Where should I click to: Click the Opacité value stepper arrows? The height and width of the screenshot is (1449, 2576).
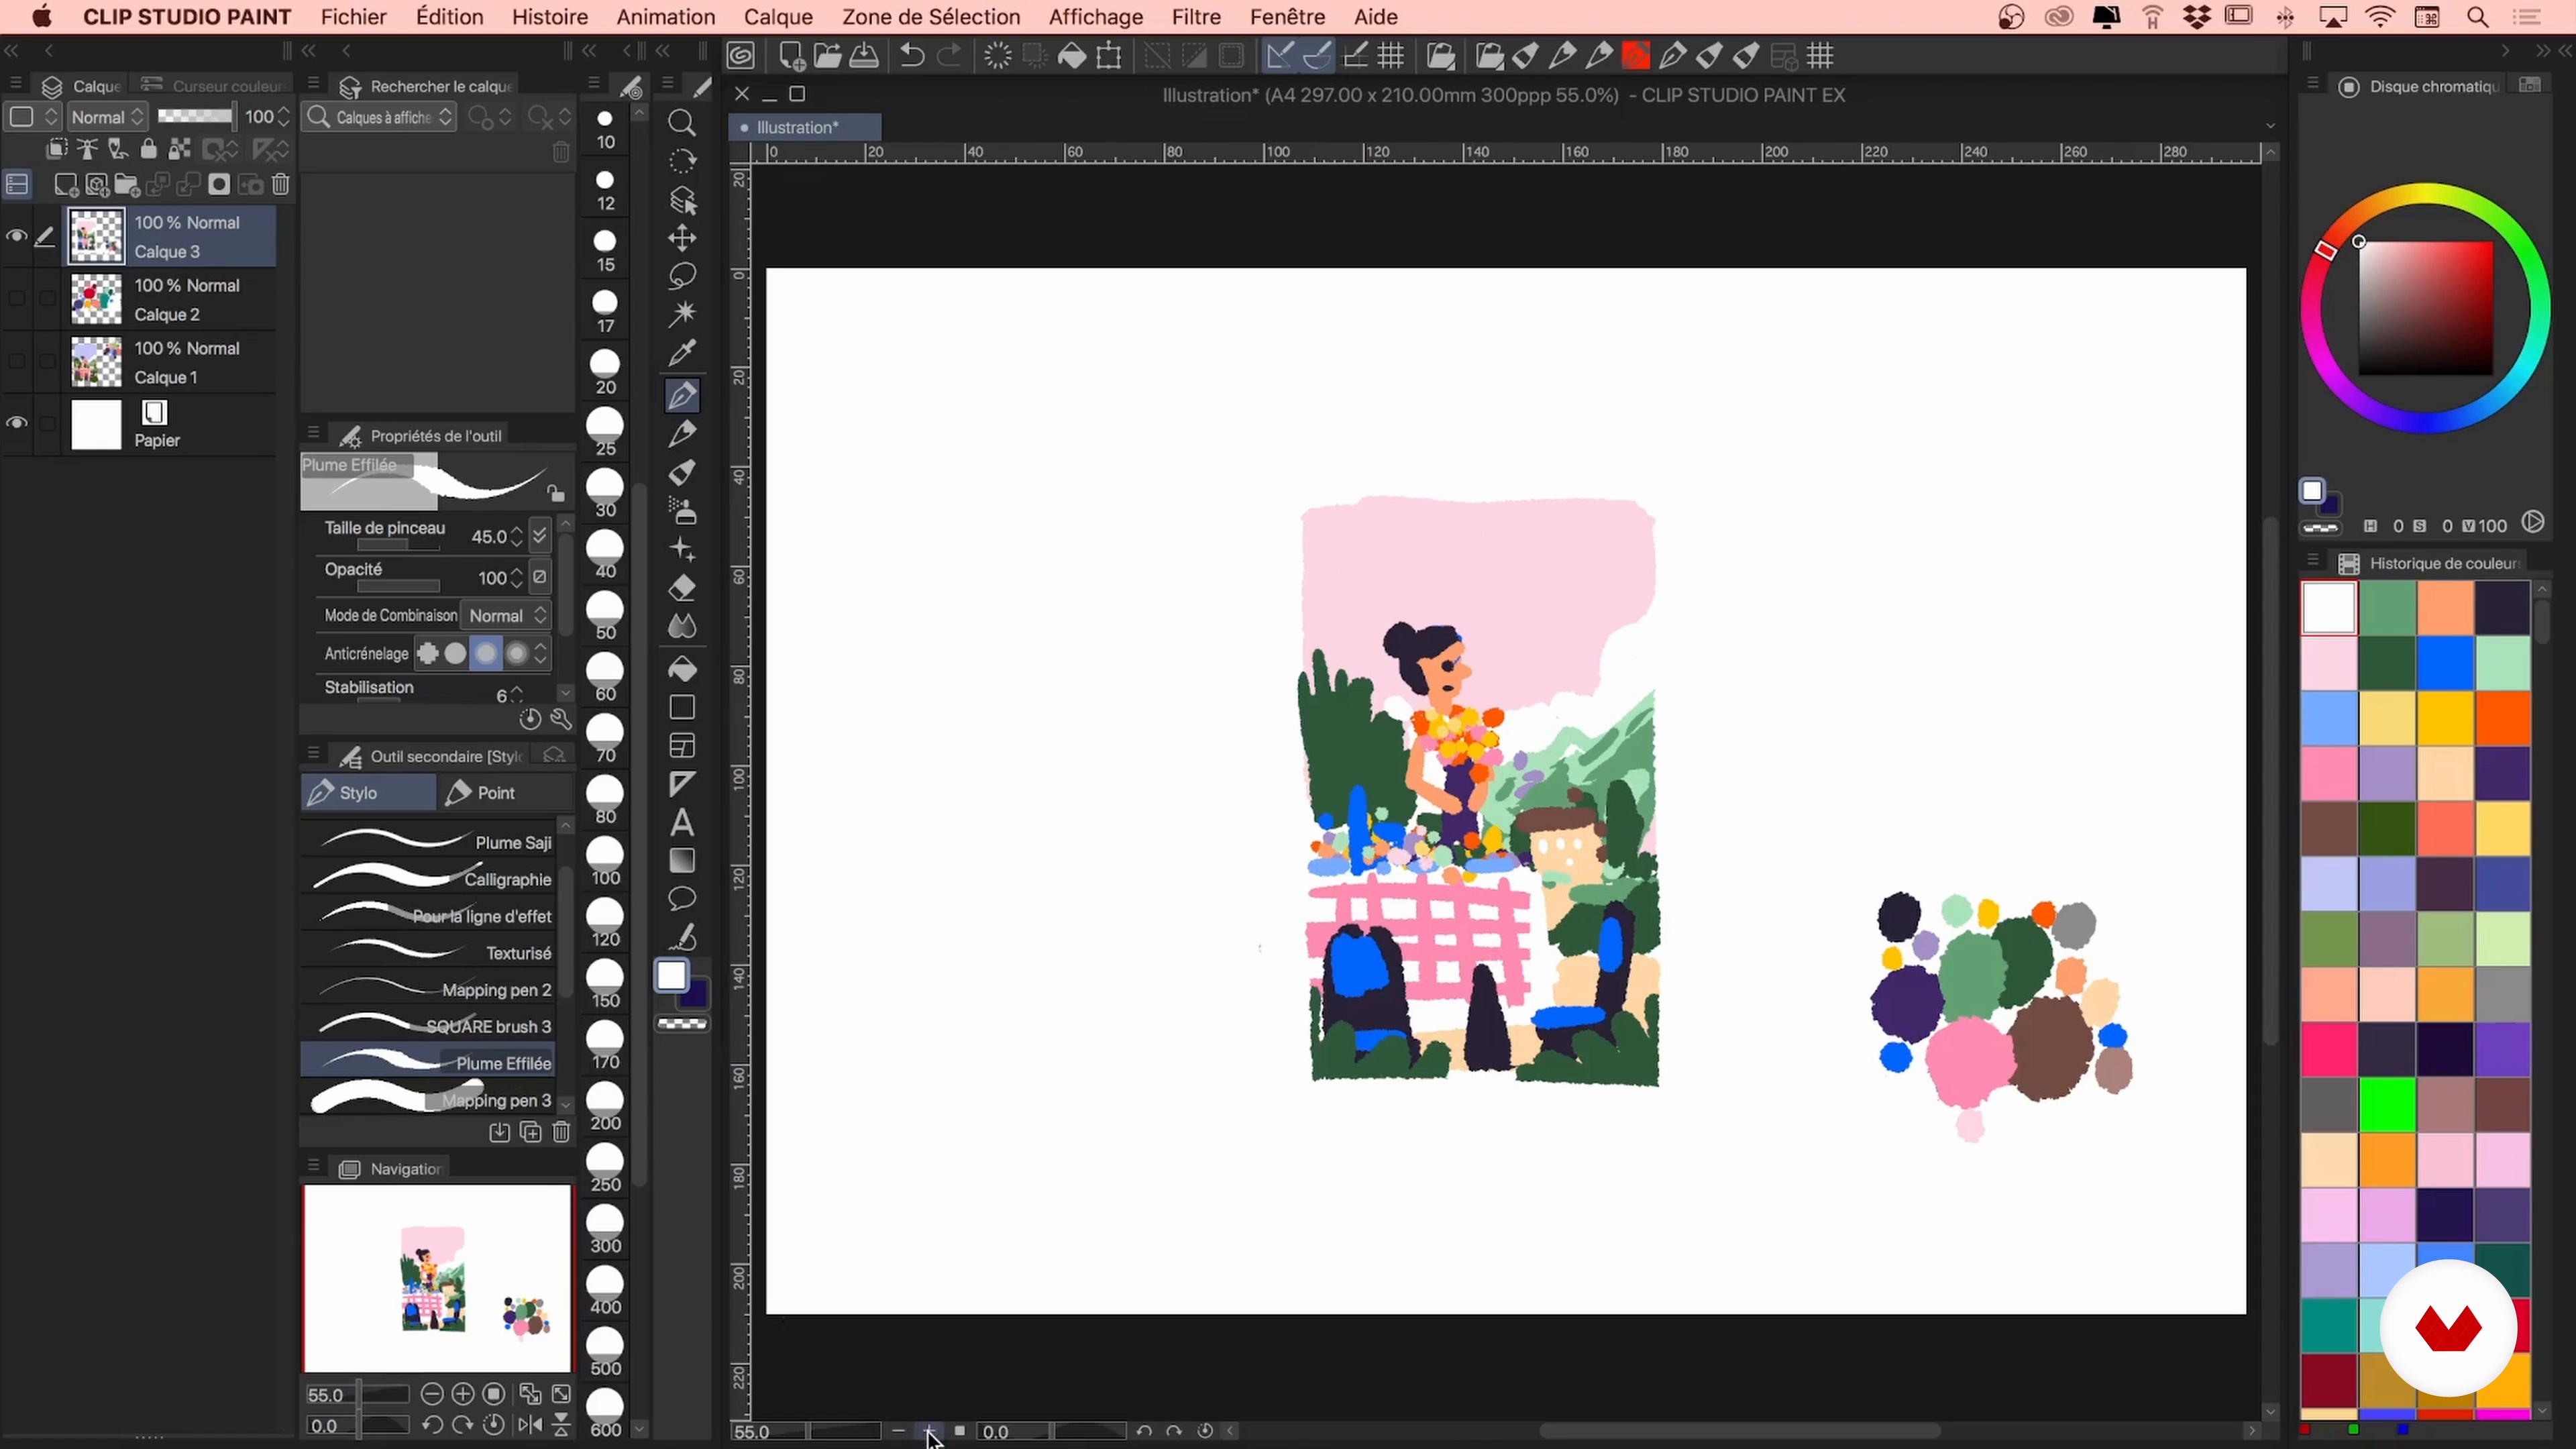[x=517, y=578]
